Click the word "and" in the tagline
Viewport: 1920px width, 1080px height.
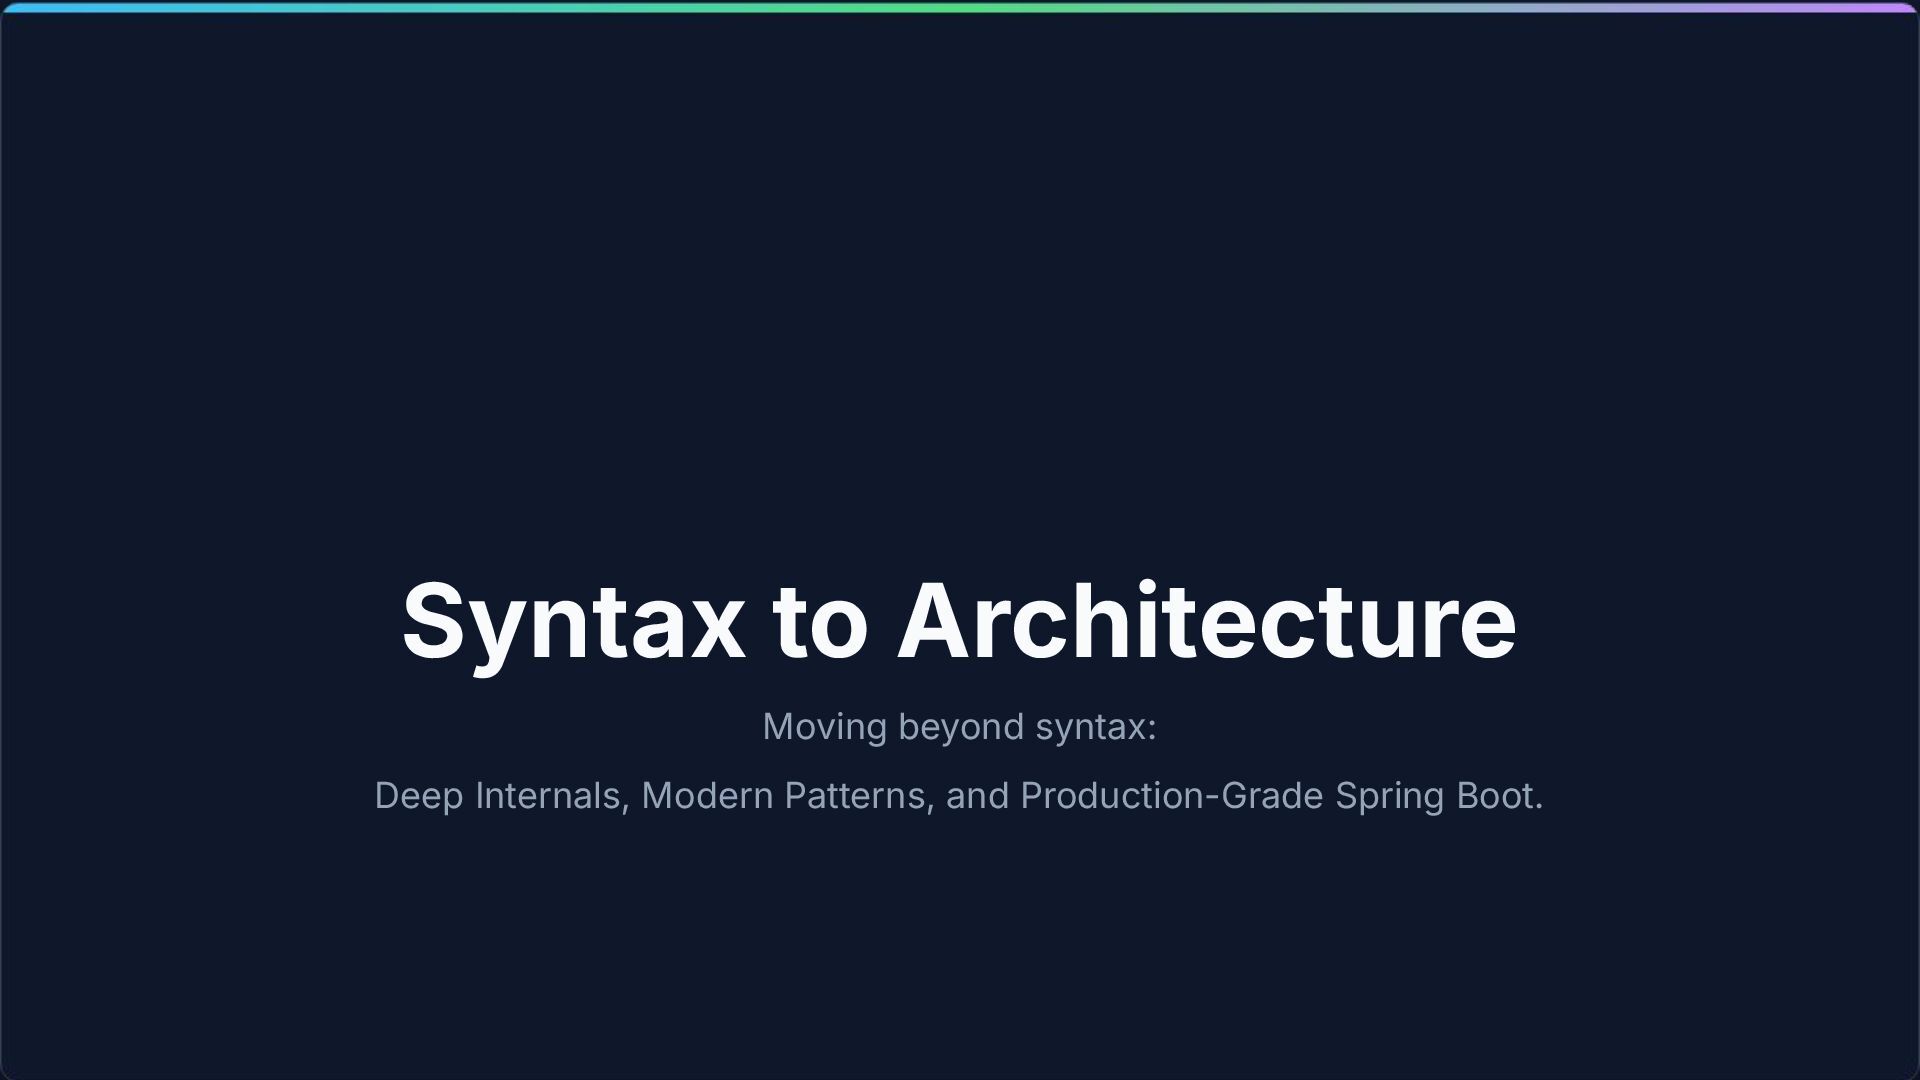click(977, 796)
